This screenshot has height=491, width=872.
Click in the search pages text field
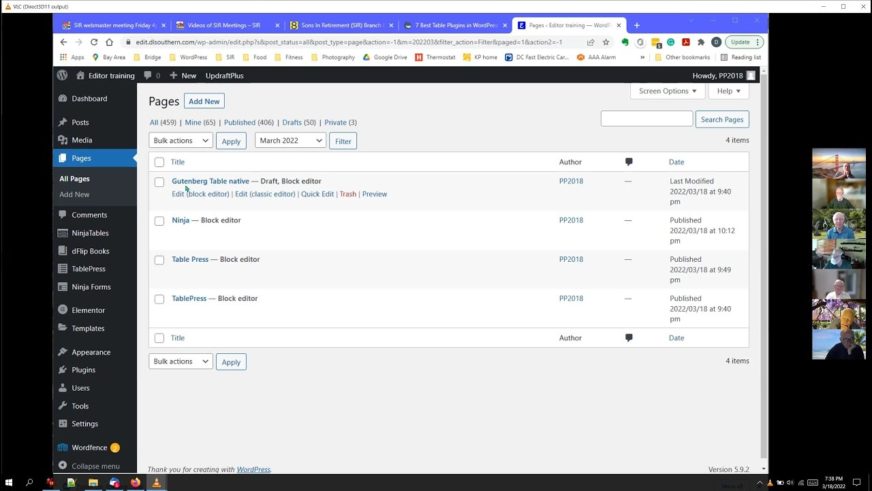coord(646,119)
